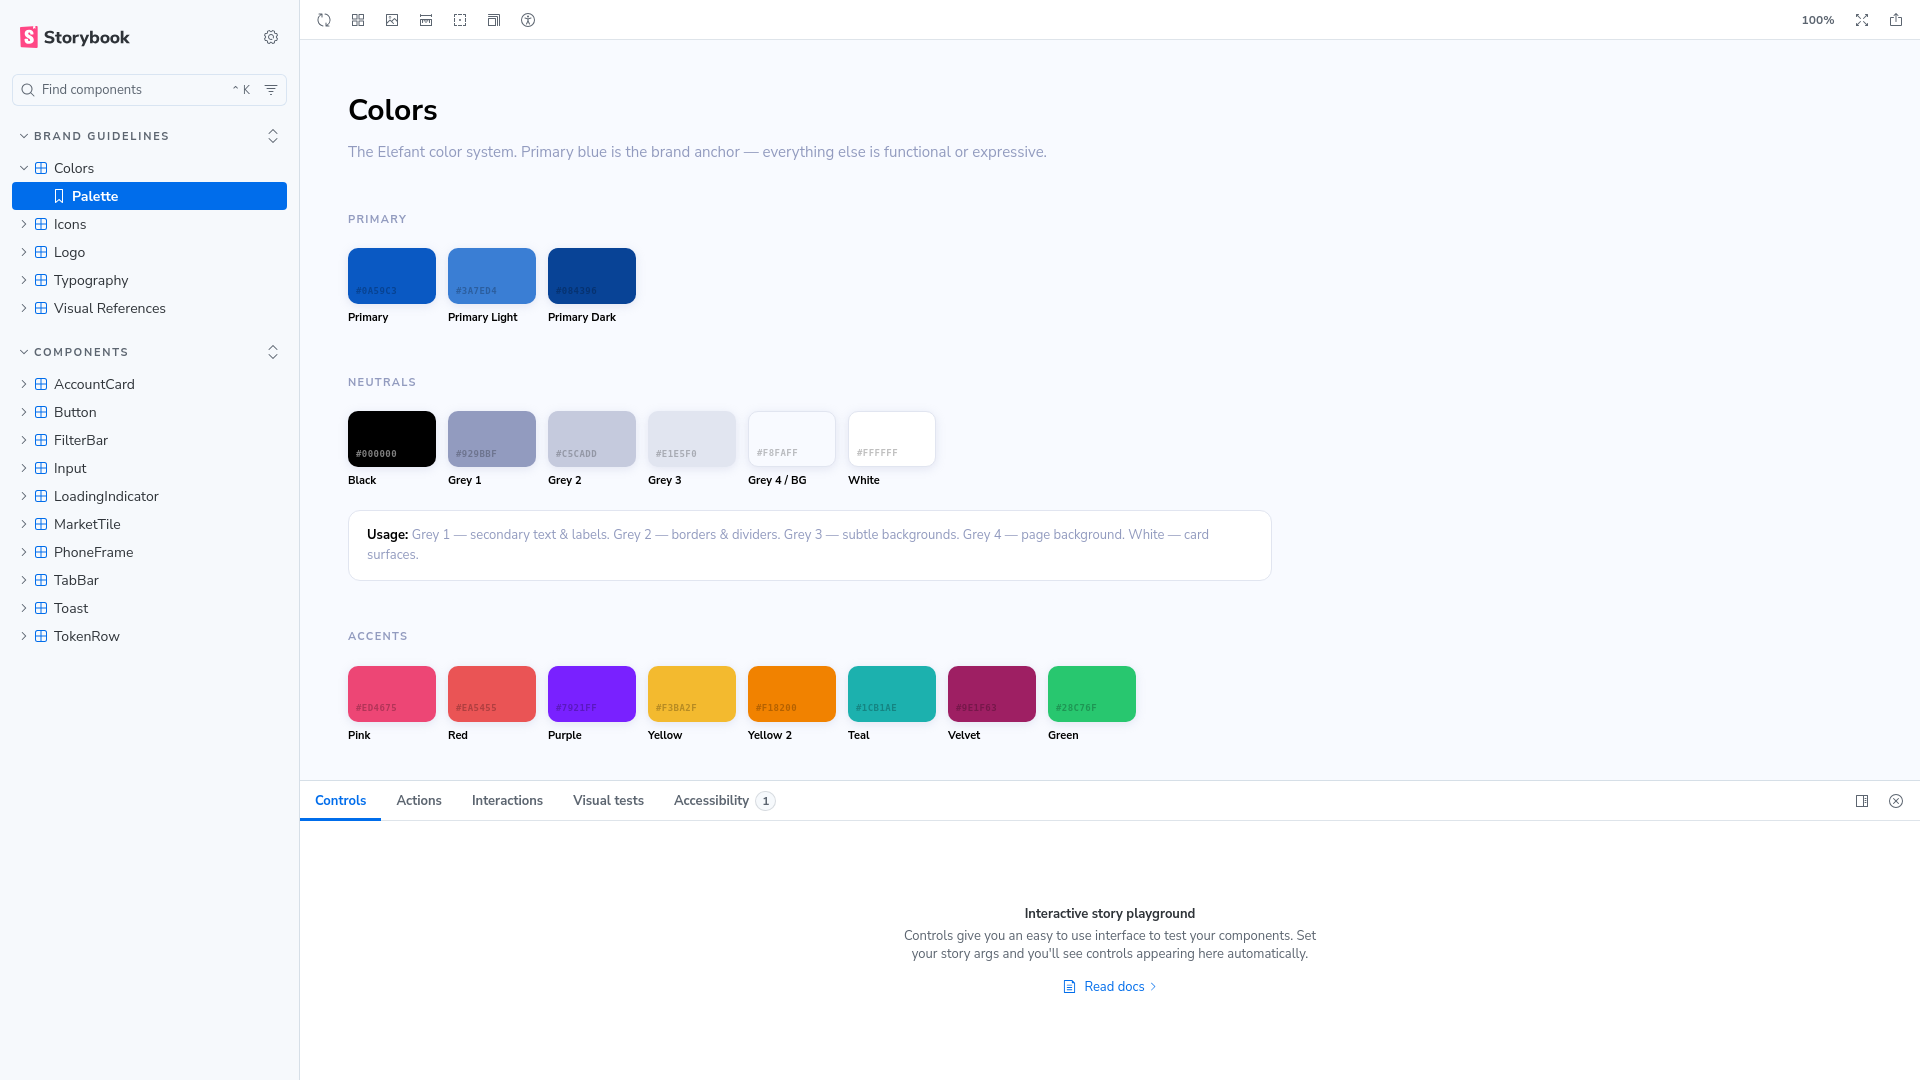Click the Red accent swatch

click(492, 694)
